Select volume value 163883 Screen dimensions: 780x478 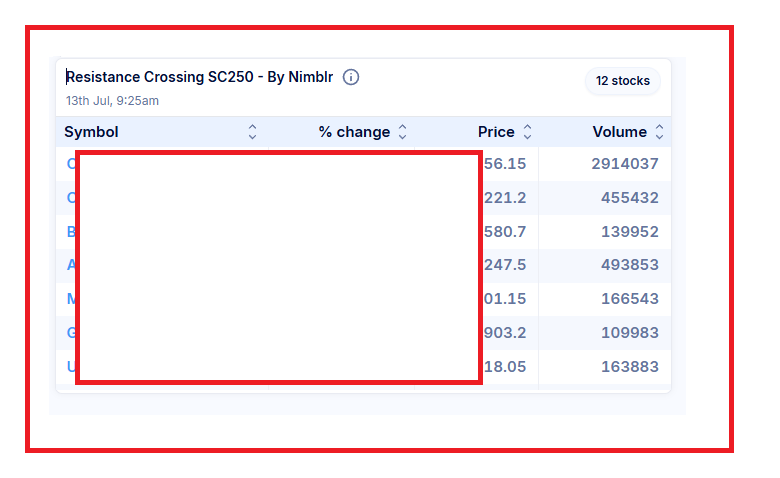click(630, 367)
